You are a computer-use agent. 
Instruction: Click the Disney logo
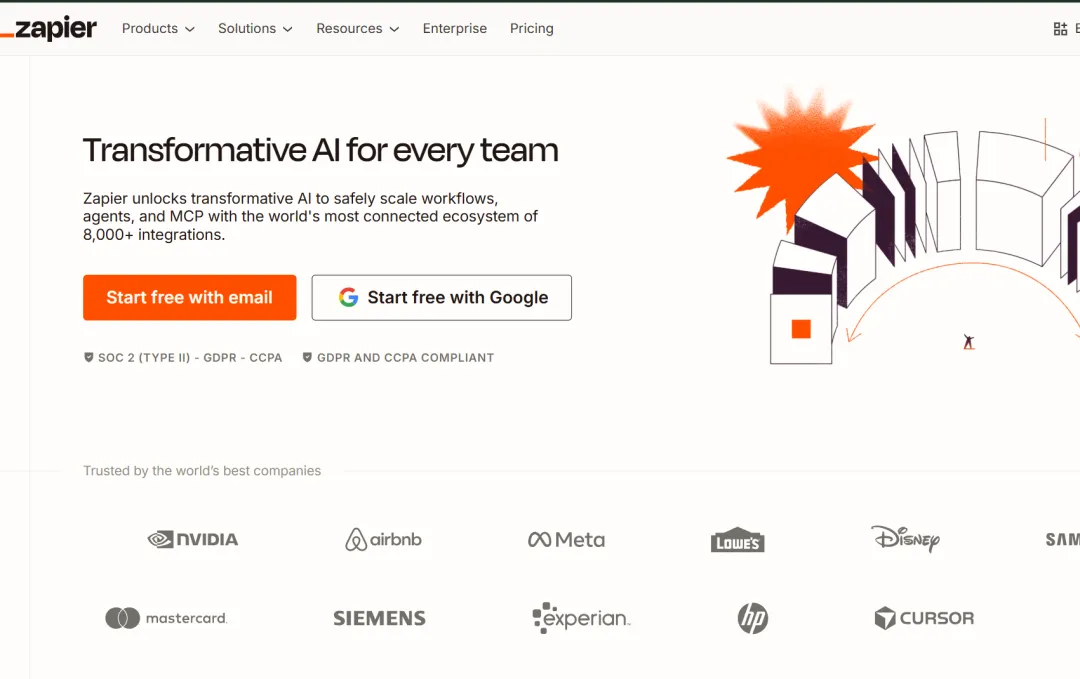pos(906,539)
